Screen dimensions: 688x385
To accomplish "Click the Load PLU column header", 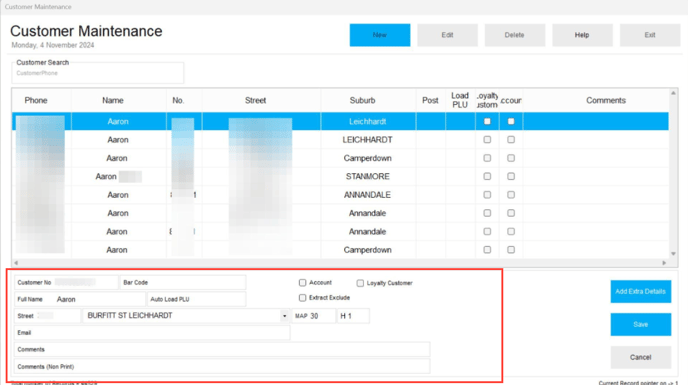I will click(x=460, y=101).
